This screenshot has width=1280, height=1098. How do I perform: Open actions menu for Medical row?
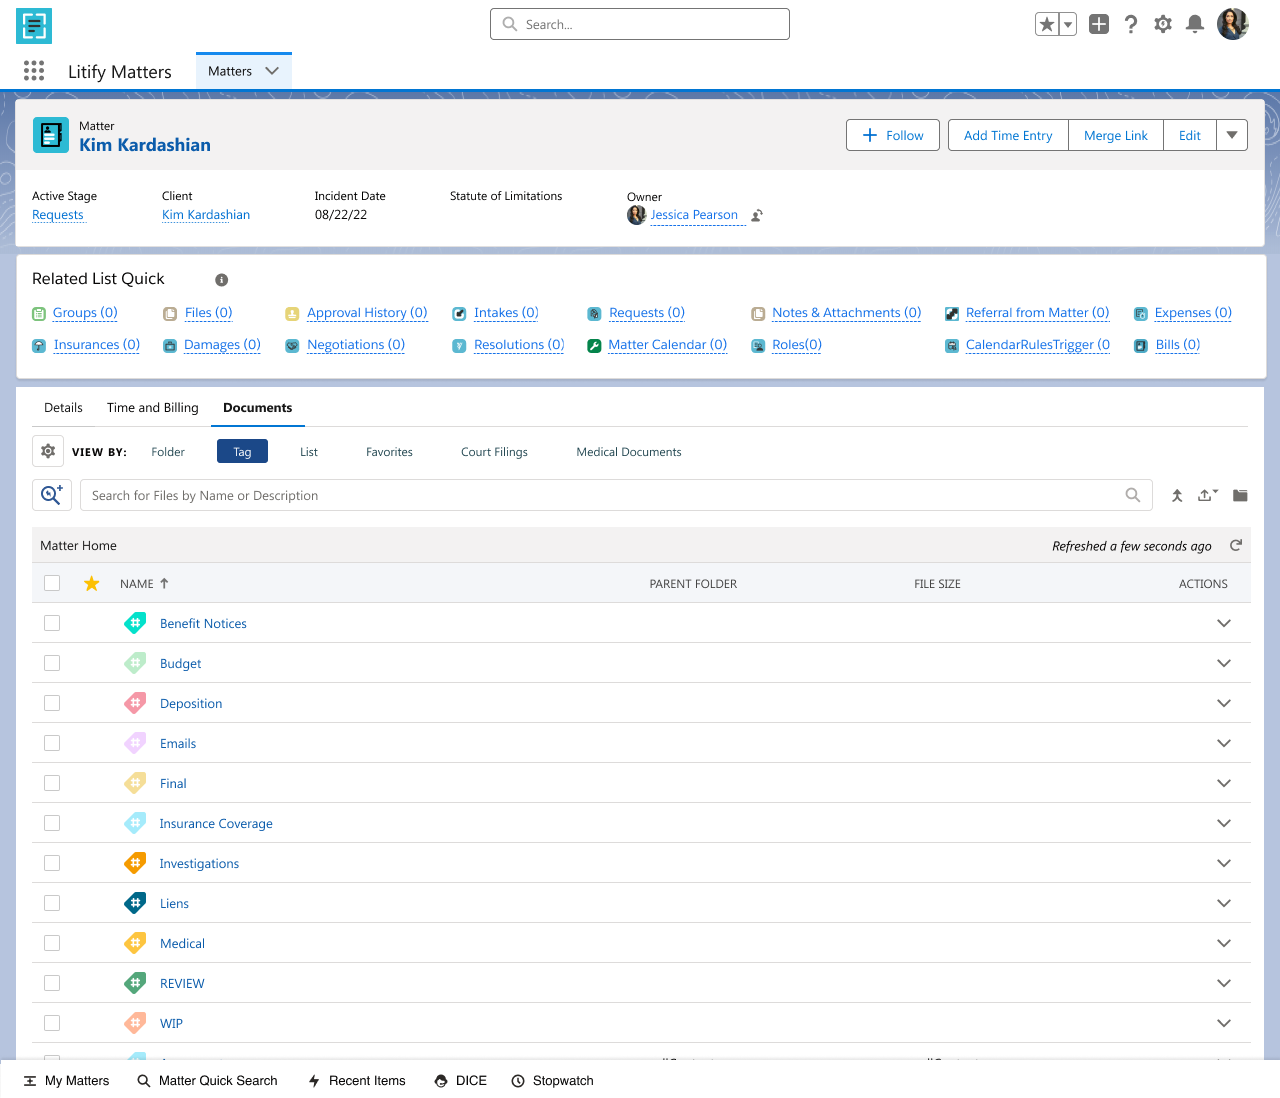1224,943
